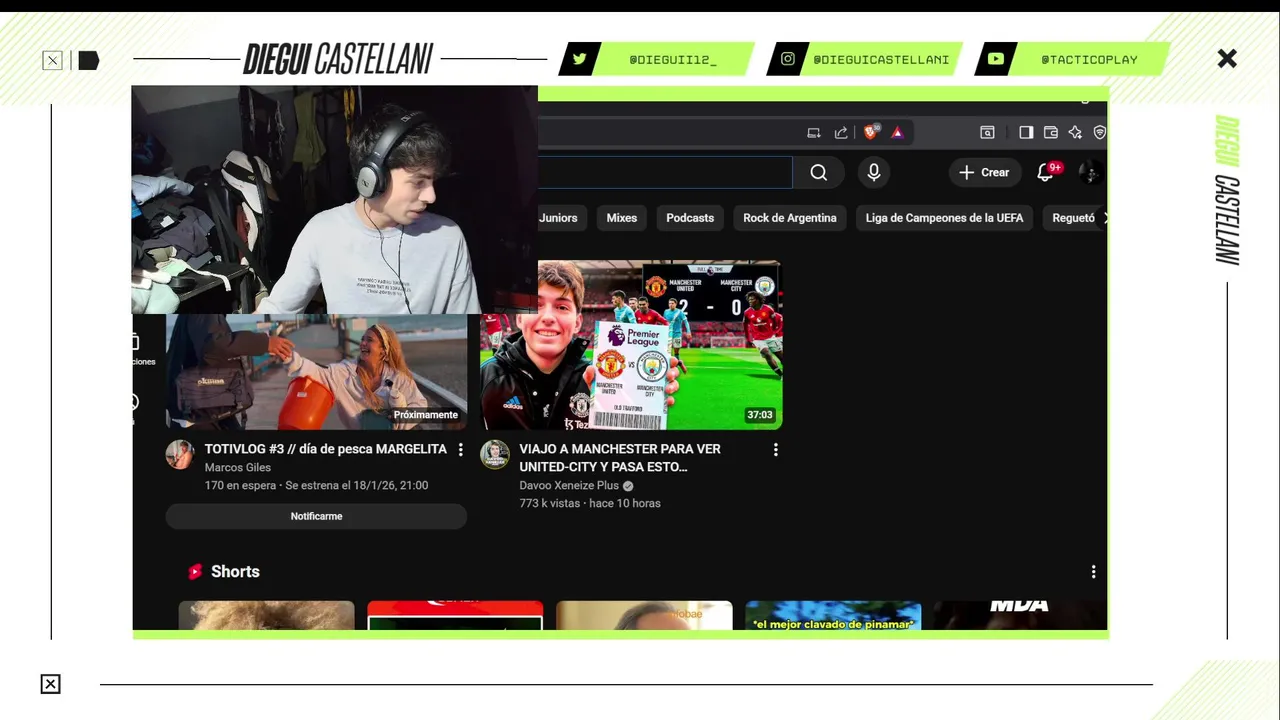Click the DIEGUI CASTELLANI title at top
Screen dimensions: 1280x720
(x=338, y=60)
